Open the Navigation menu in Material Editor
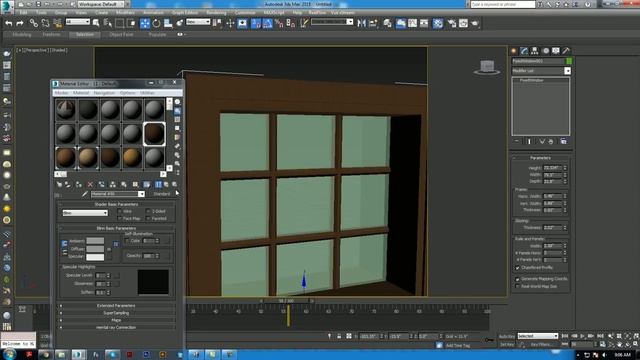This screenshot has width=640, height=360. point(104,93)
